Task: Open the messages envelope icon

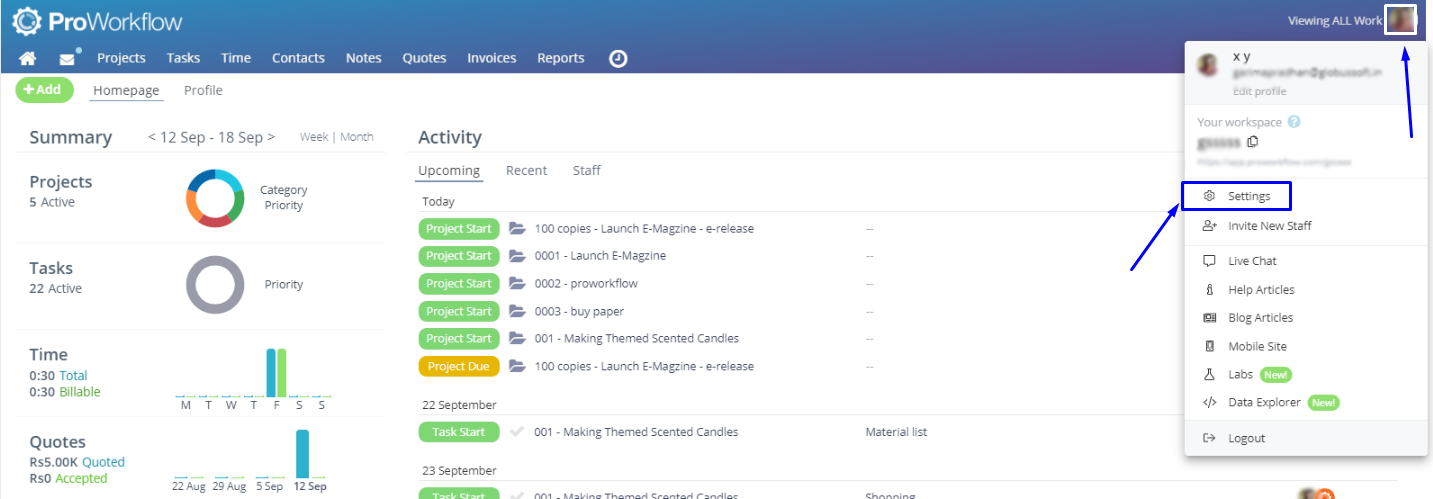Action: coord(67,58)
